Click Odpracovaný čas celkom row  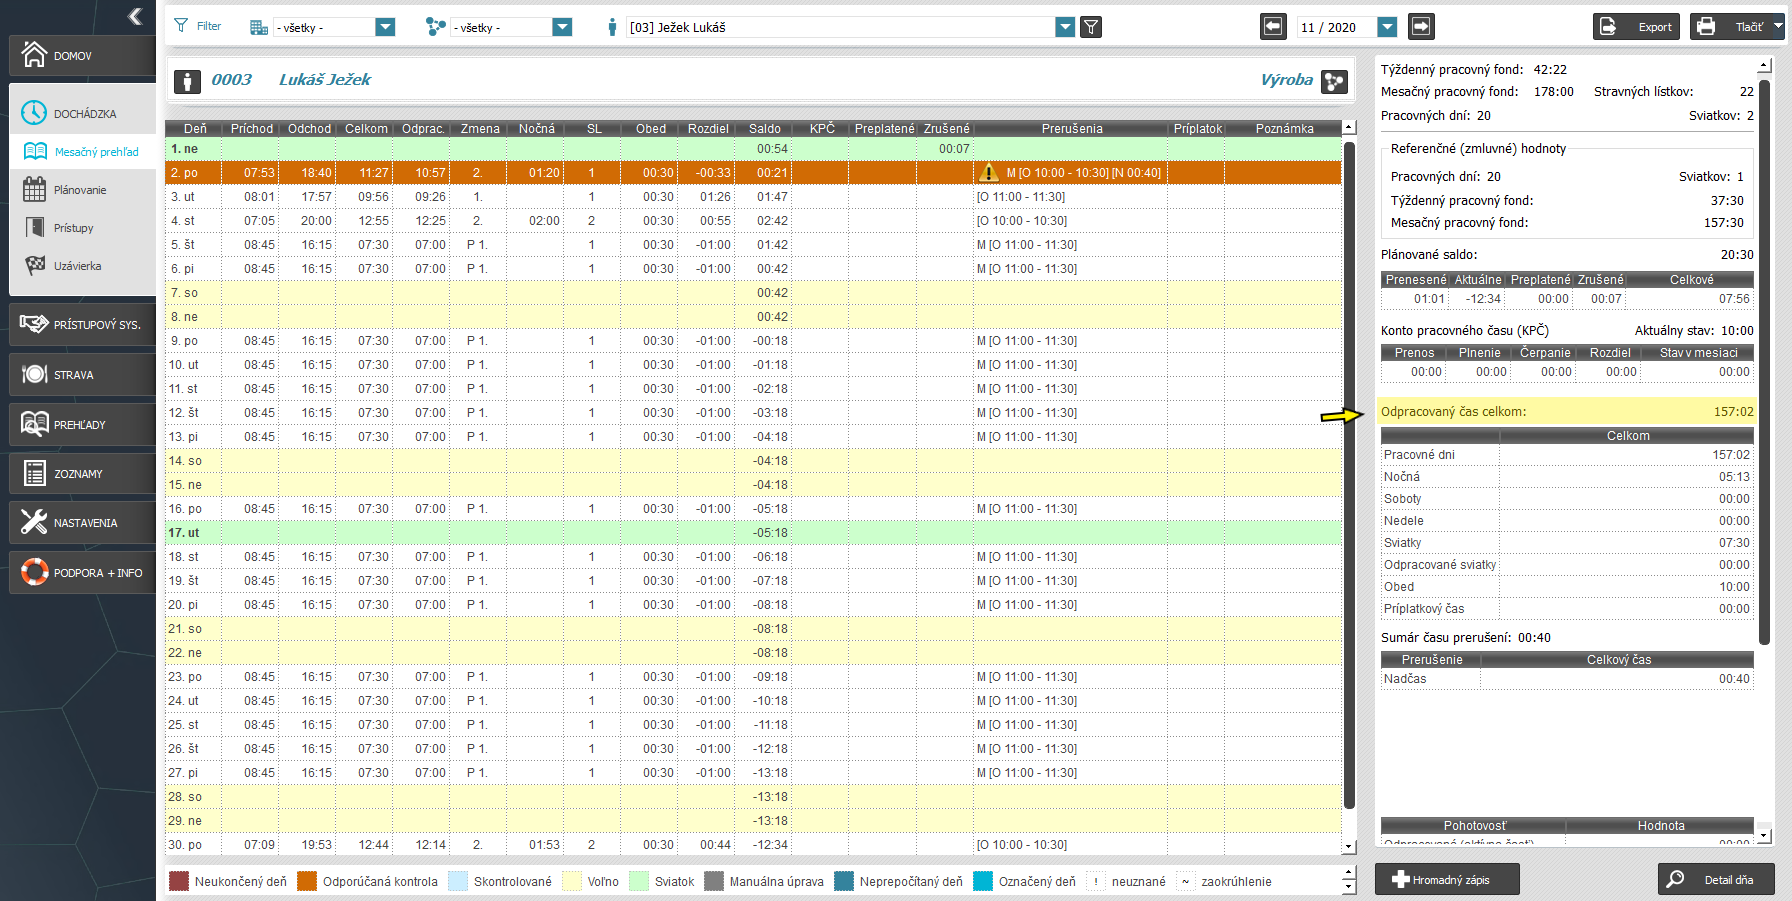pyautogui.click(x=1566, y=411)
